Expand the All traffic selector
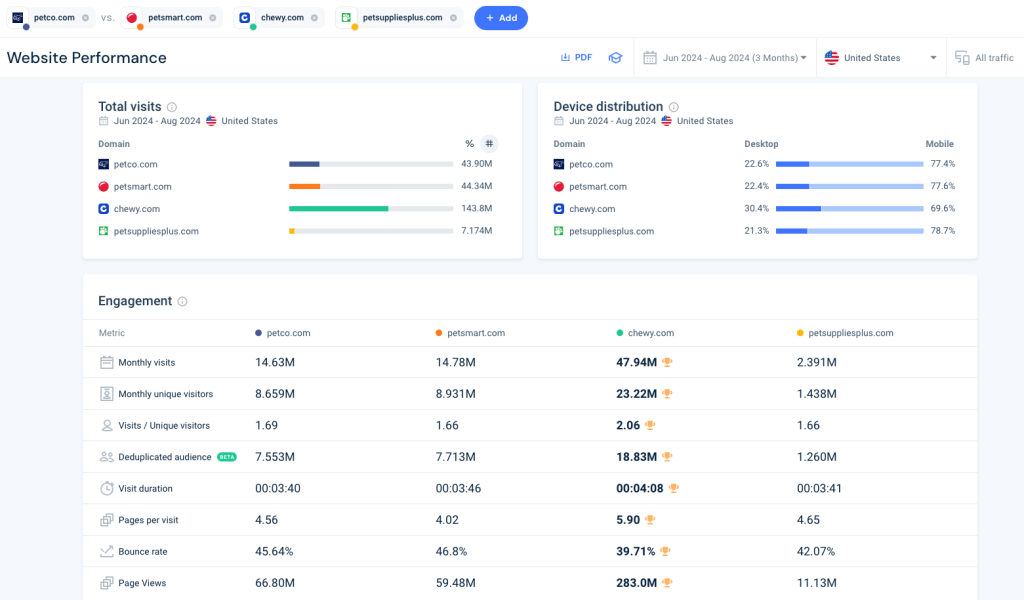Image resolution: width=1024 pixels, height=600 pixels. 987,57
